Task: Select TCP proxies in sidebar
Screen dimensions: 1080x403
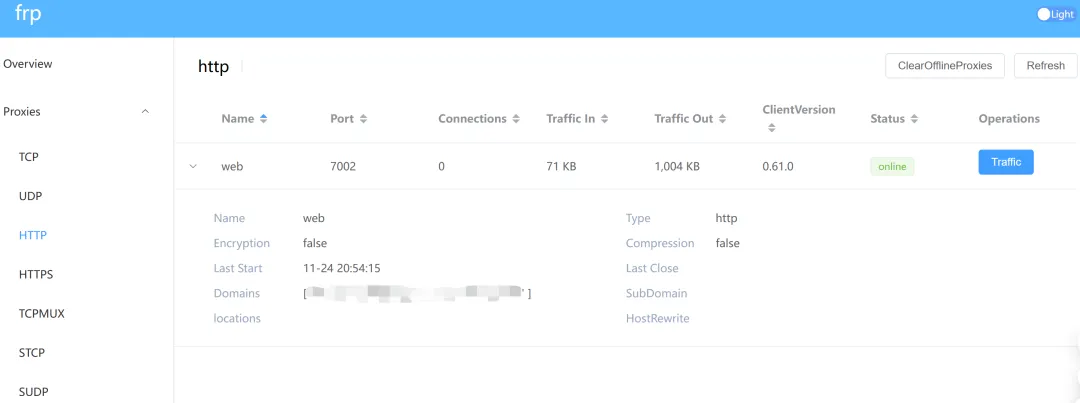Action: click(x=29, y=157)
